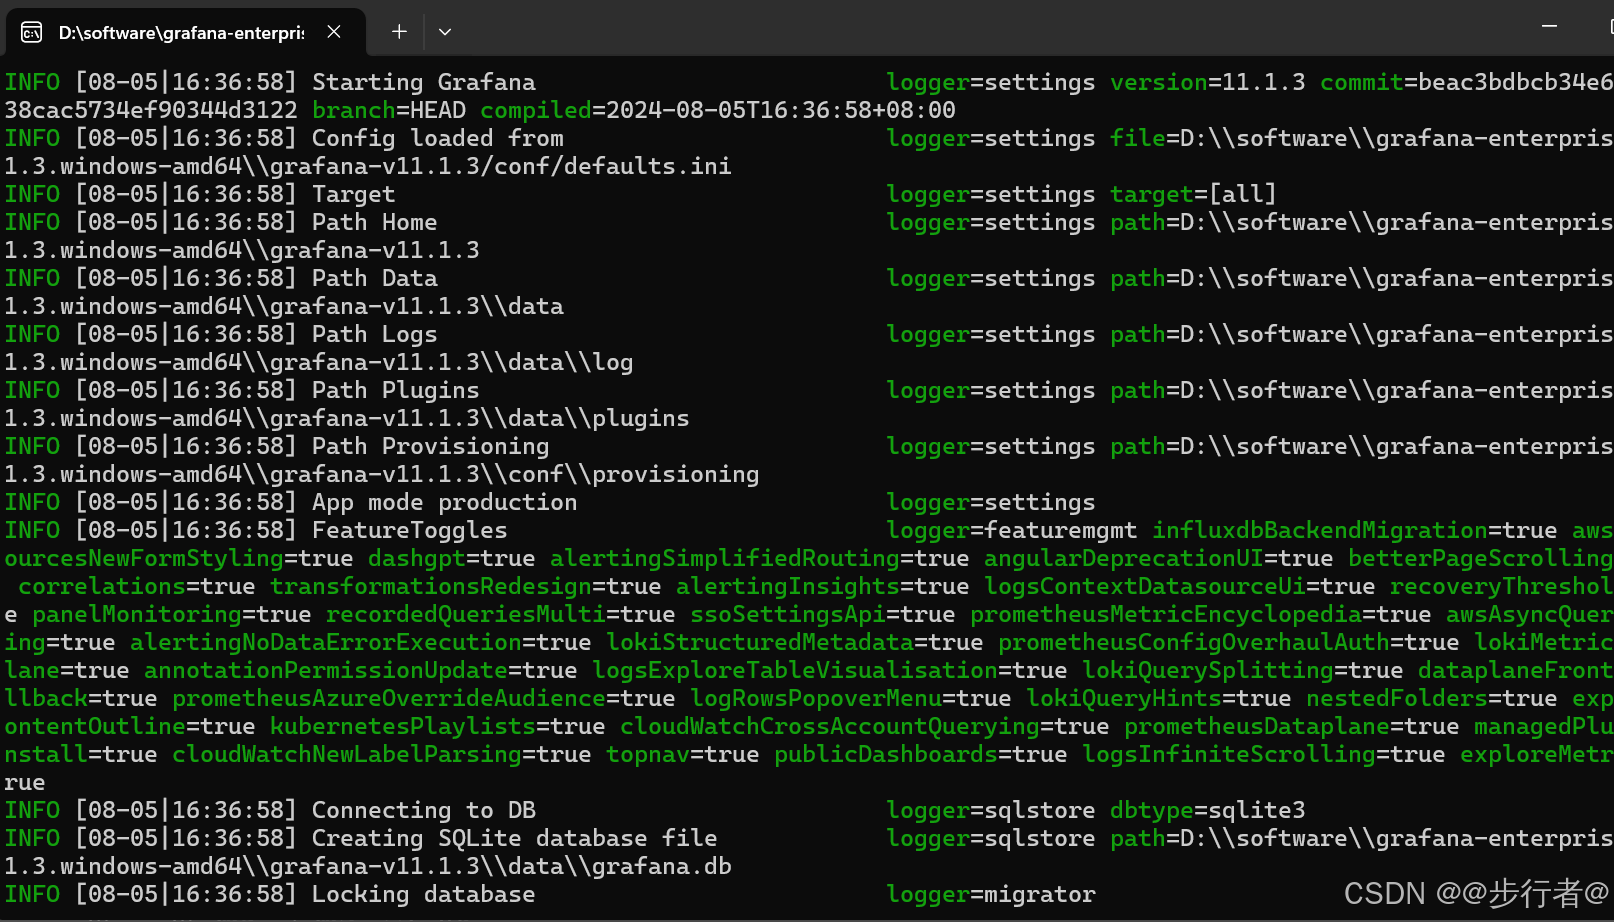The image size is (1614, 922).
Task: Click the 'Path Logs' log entry
Action: click(x=375, y=334)
